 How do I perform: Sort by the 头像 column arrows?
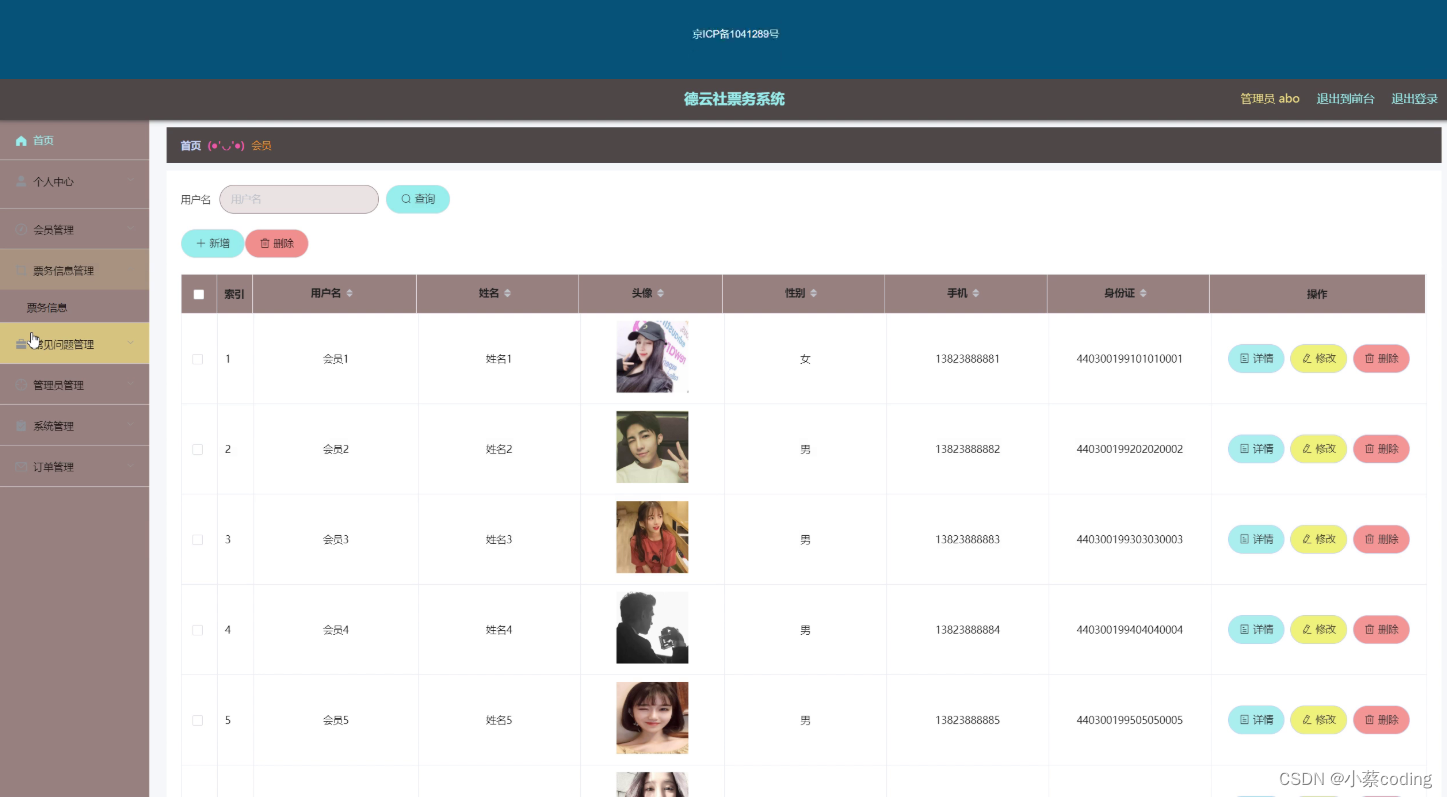(660, 293)
